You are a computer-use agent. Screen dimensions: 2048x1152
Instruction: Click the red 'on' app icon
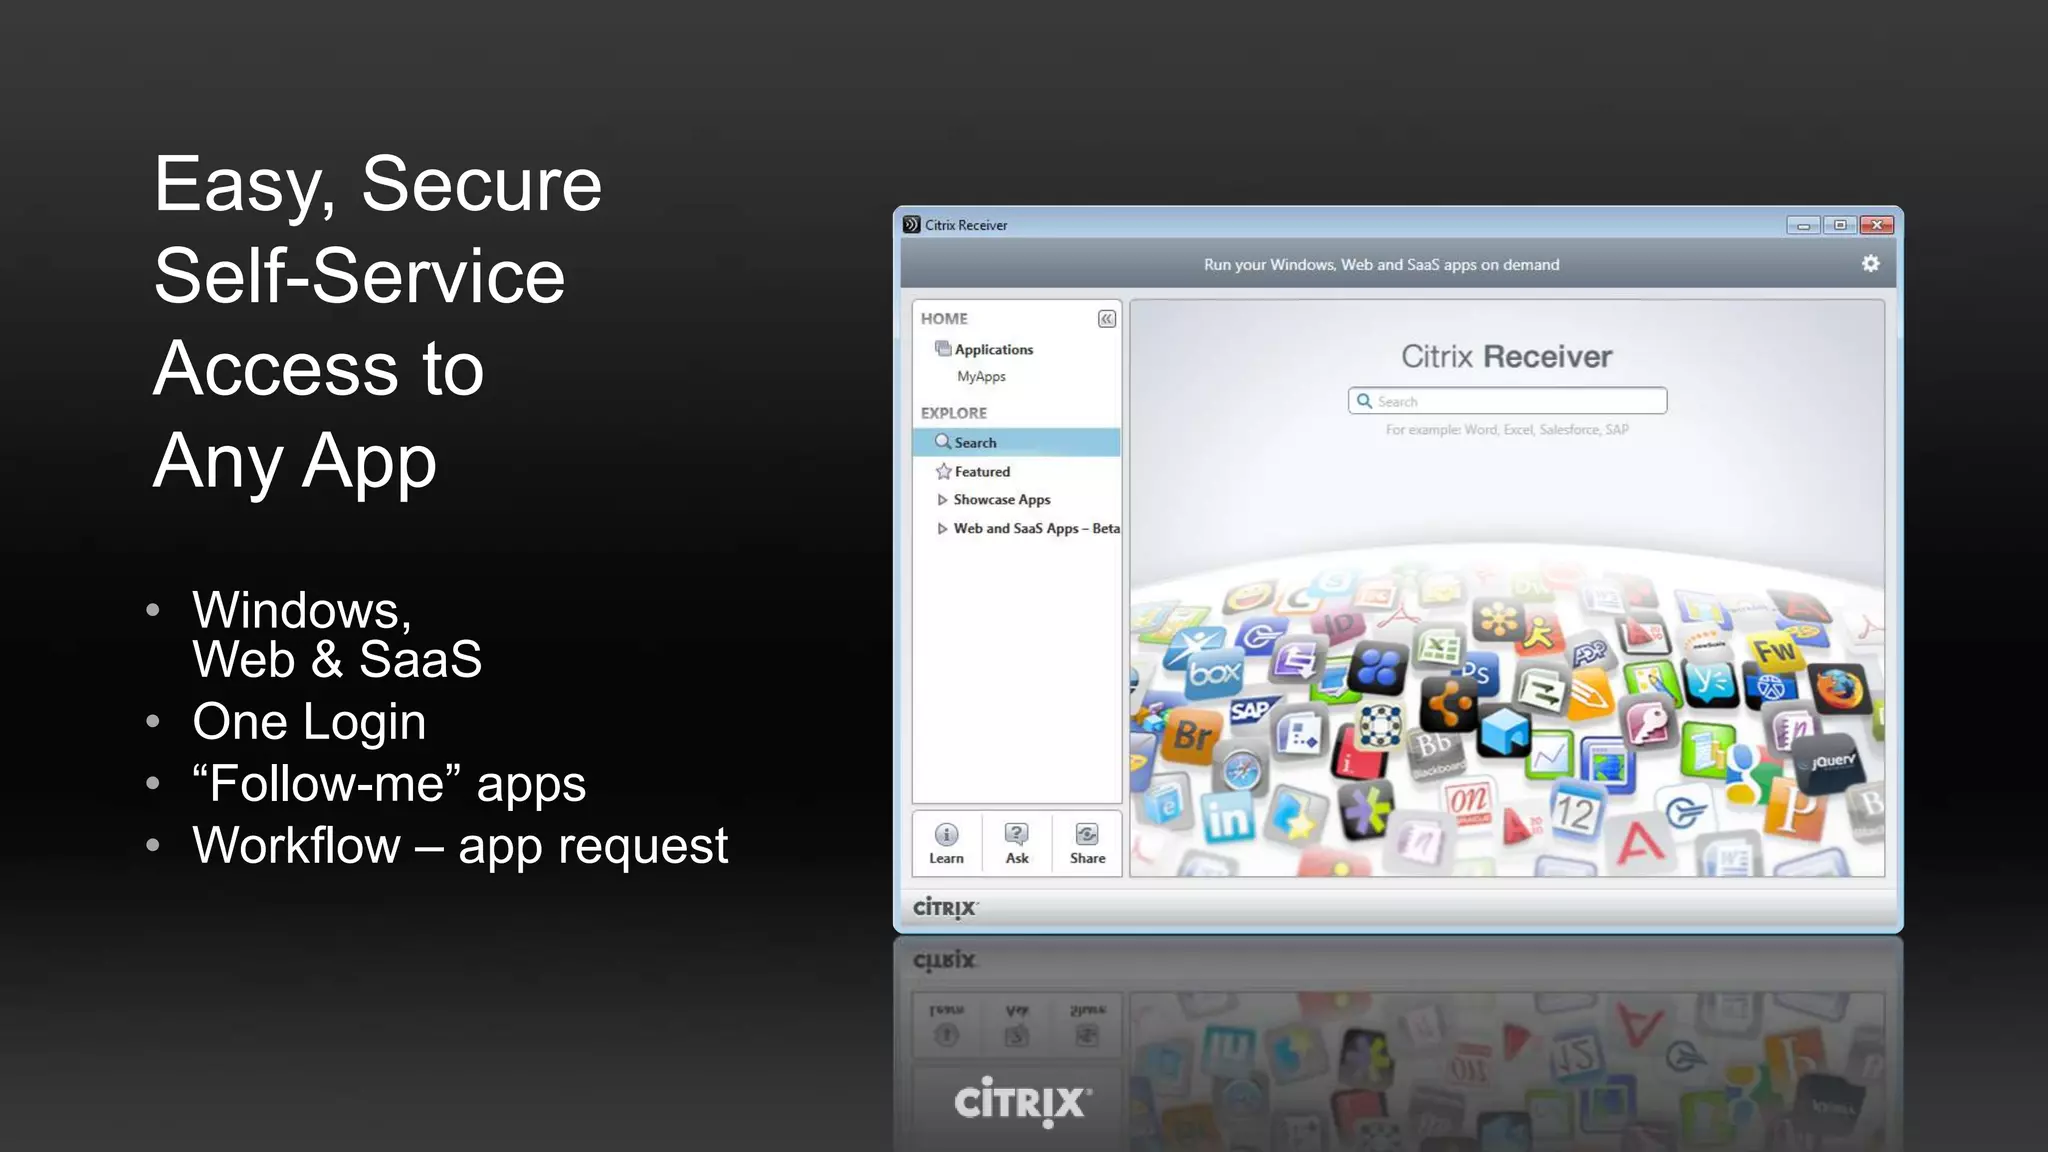tap(1469, 802)
